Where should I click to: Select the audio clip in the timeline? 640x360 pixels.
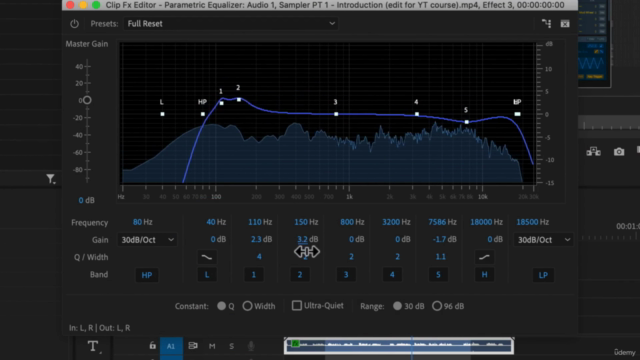pyautogui.click(x=399, y=346)
